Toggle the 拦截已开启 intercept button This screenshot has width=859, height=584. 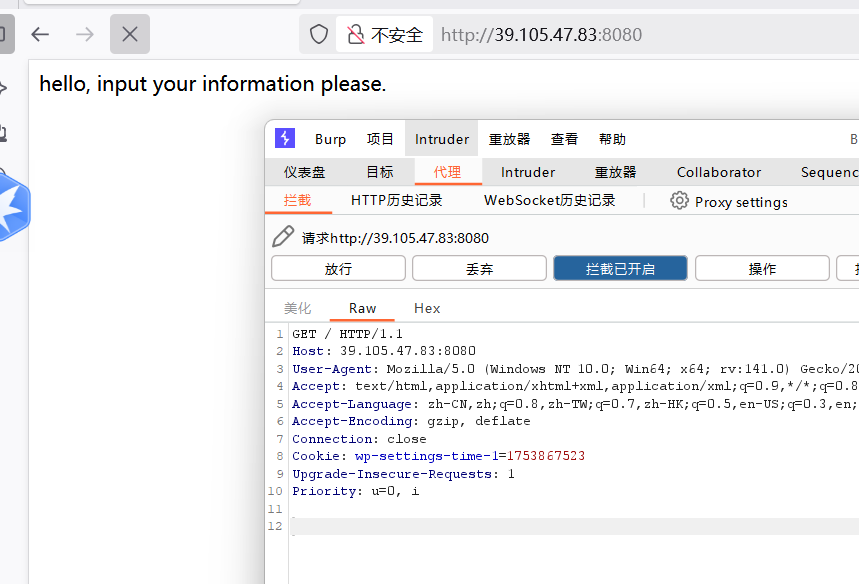620,268
